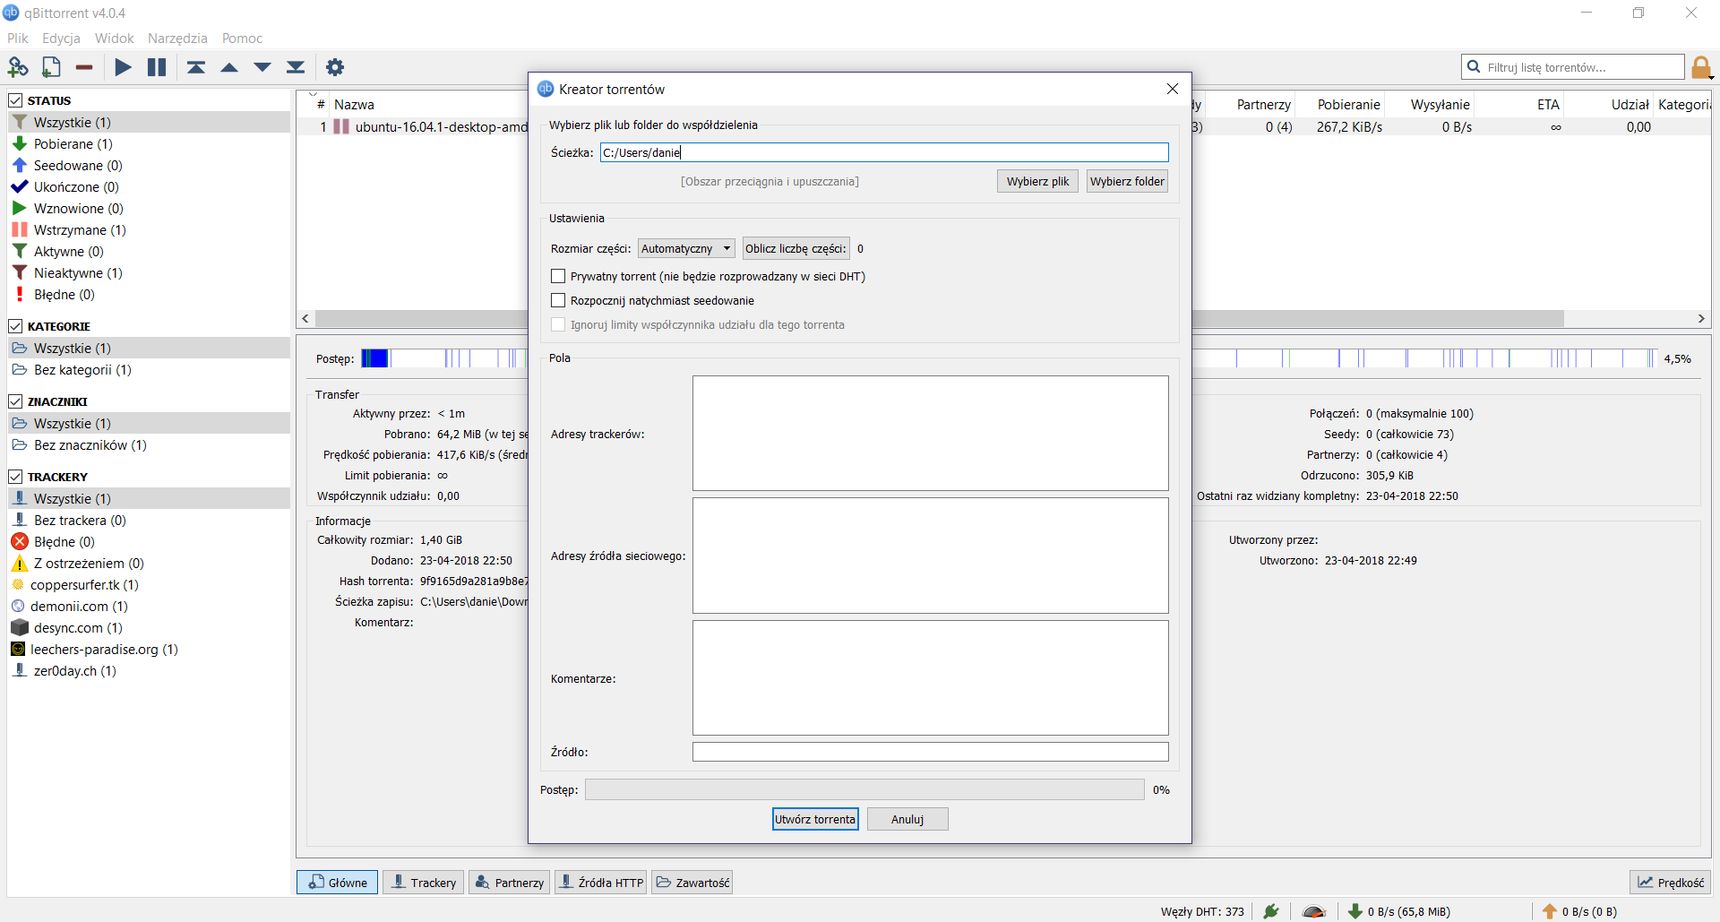Switch to the Zawartość tab
The height and width of the screenshot is (922, 1720).
tap(692, 882)
